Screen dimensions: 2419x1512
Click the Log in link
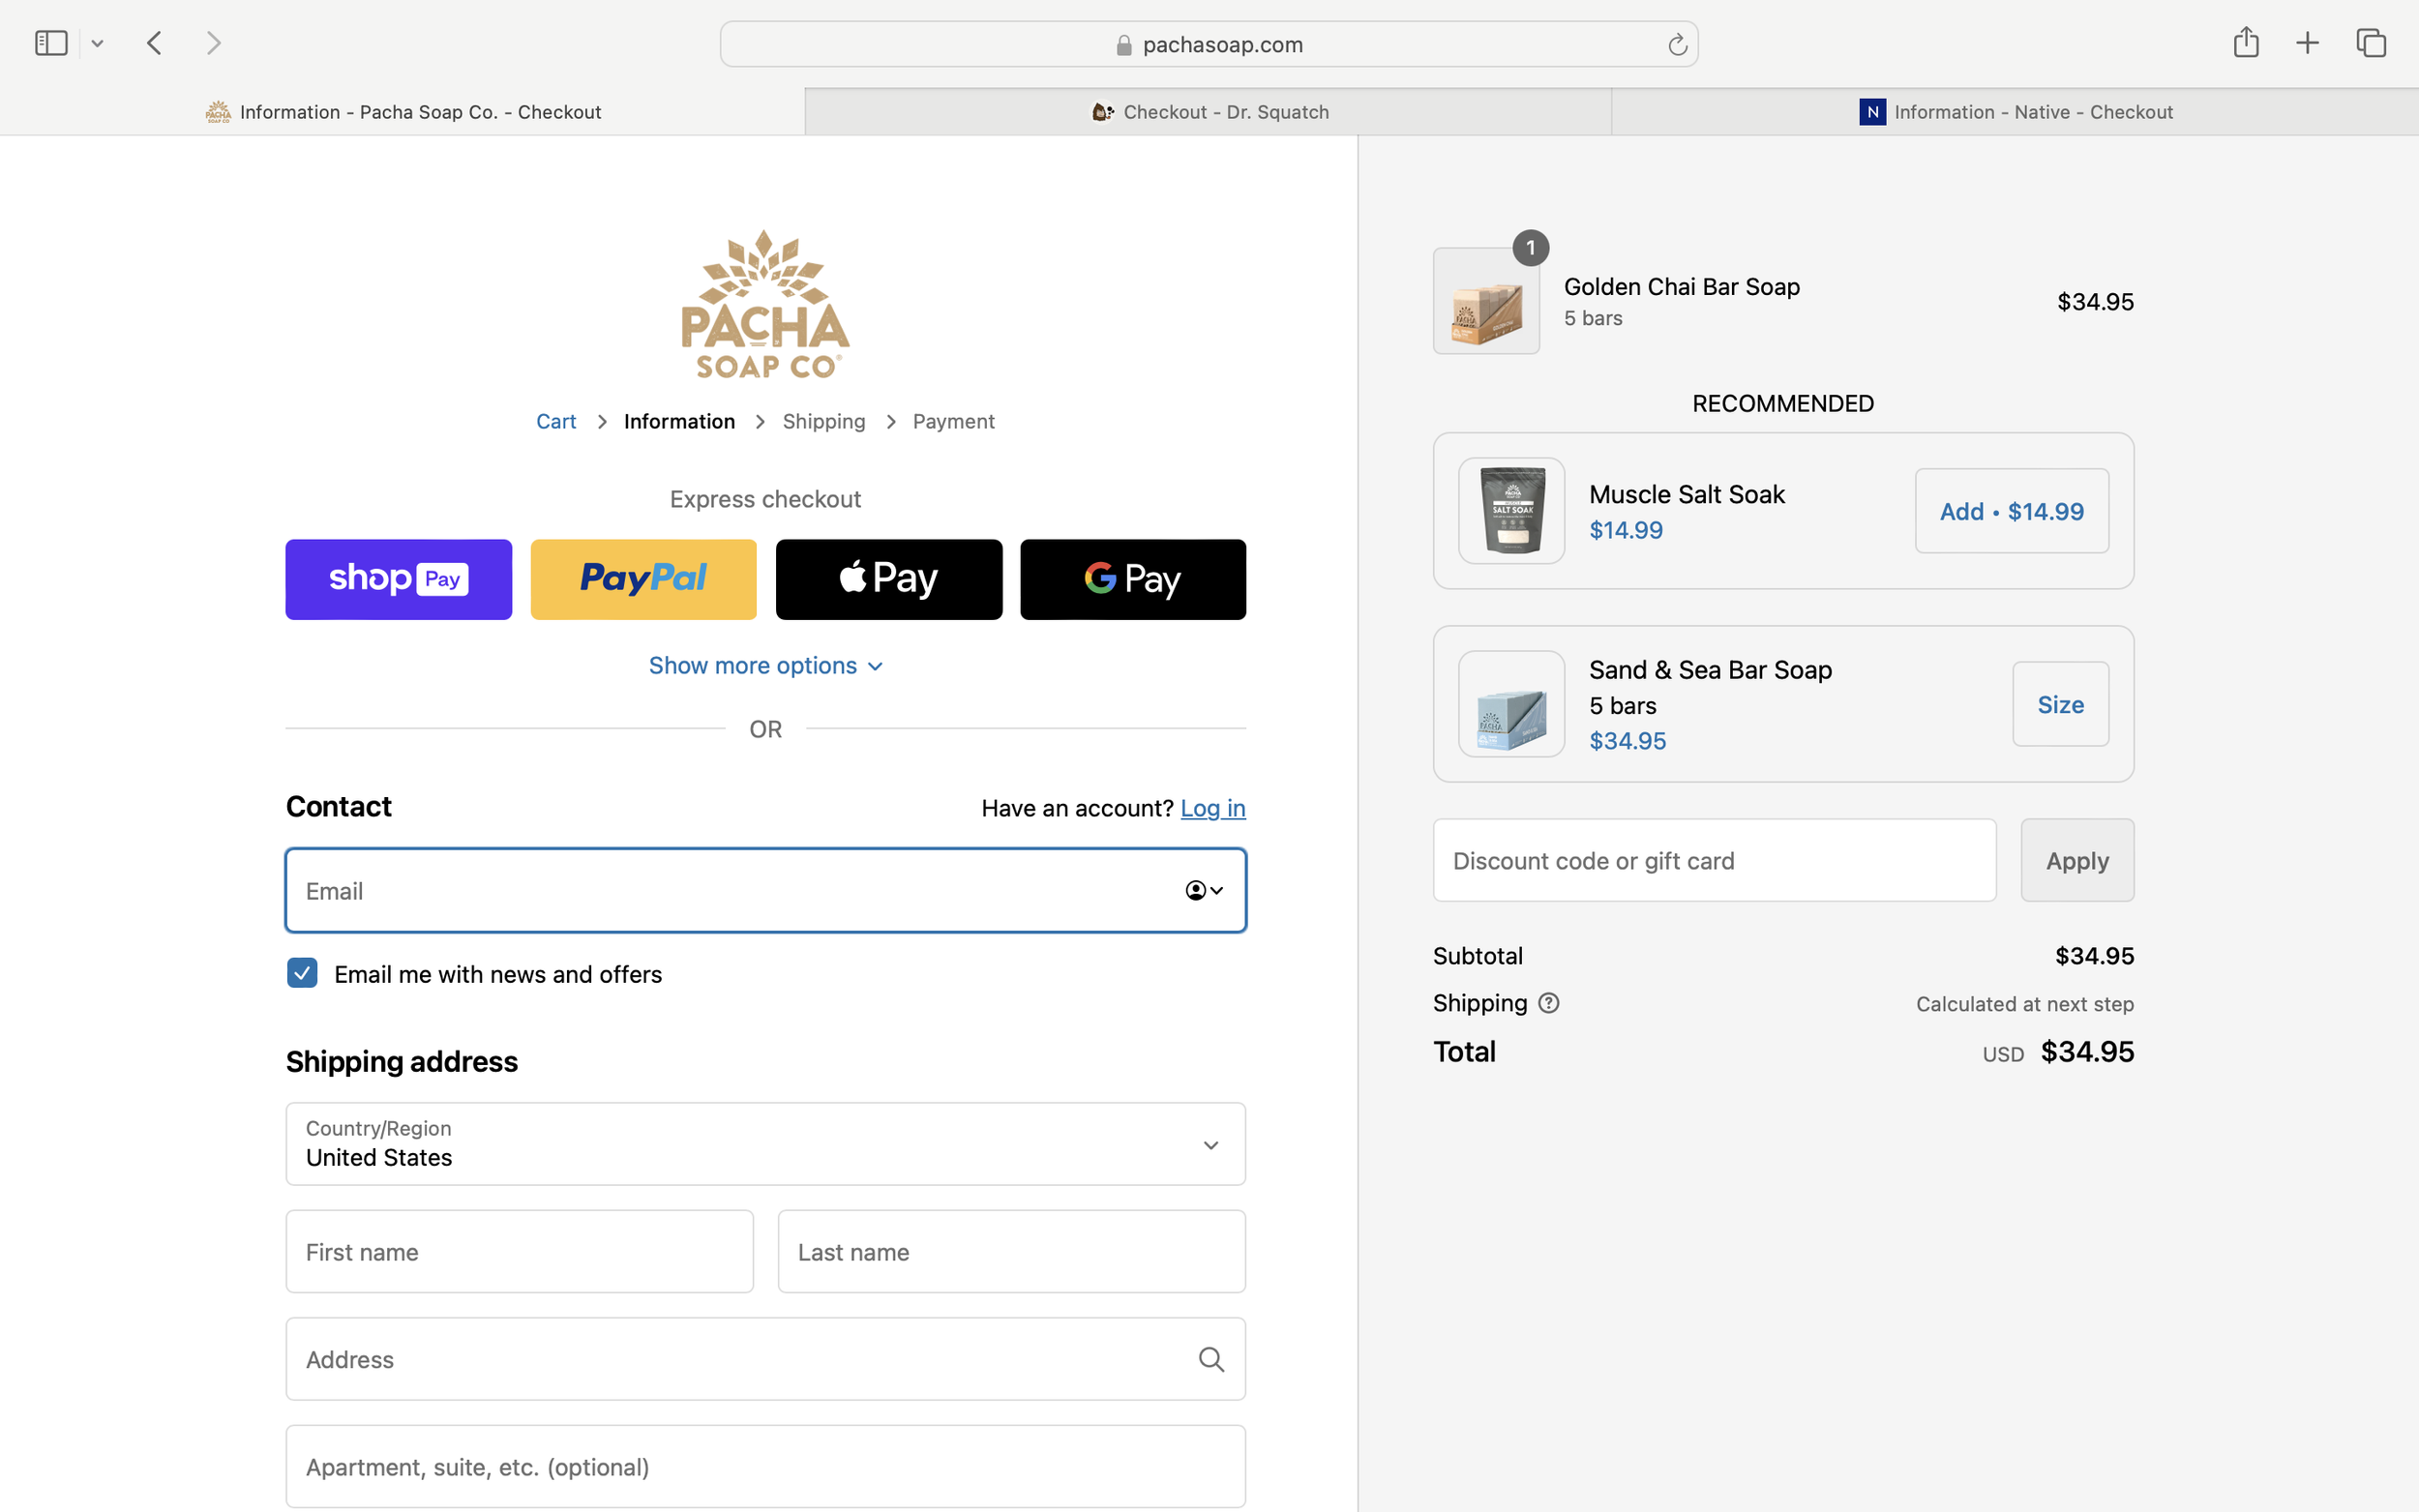point(1212,808)
